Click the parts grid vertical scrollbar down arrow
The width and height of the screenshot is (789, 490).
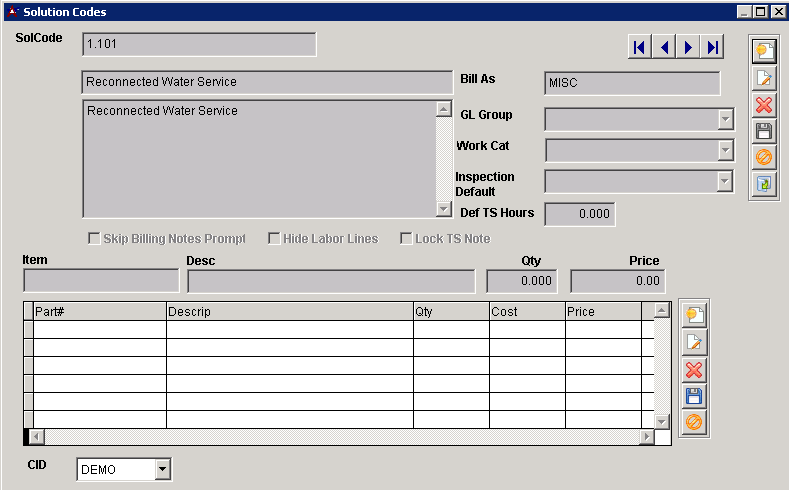point(660,422)
